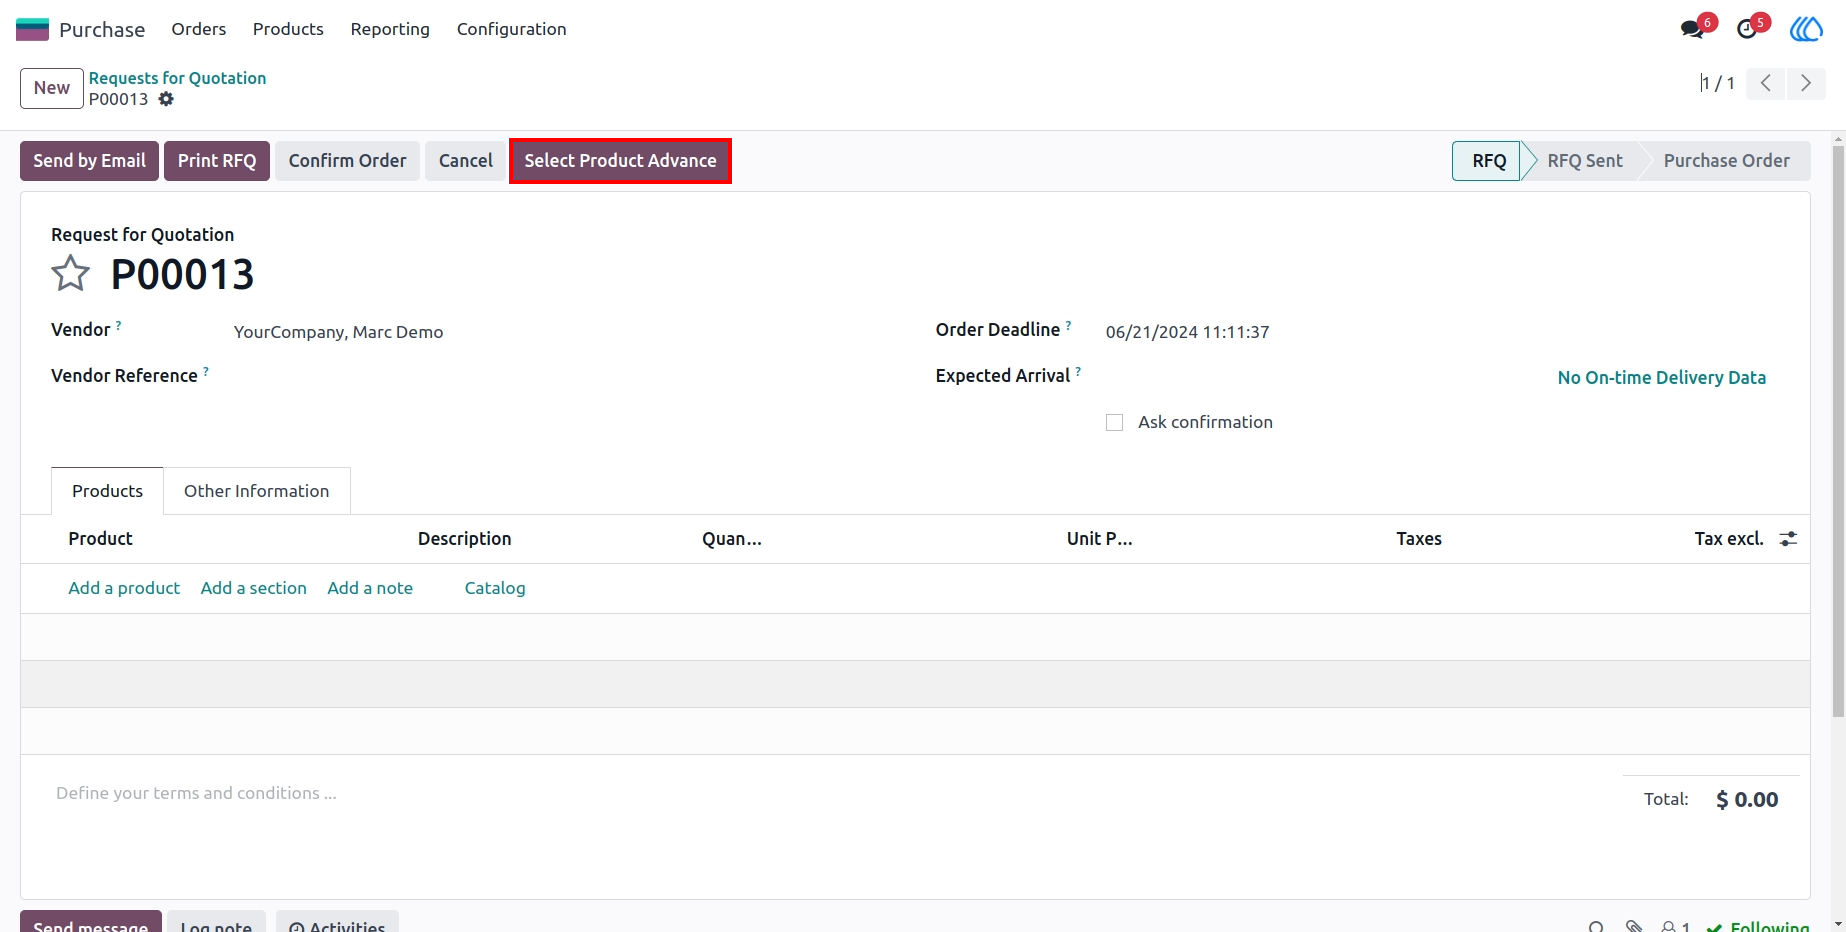Open the Products menu in the top bar
Image resolution: width=1846 pixels, height=932 pixels.
click(x=288, y=29)
